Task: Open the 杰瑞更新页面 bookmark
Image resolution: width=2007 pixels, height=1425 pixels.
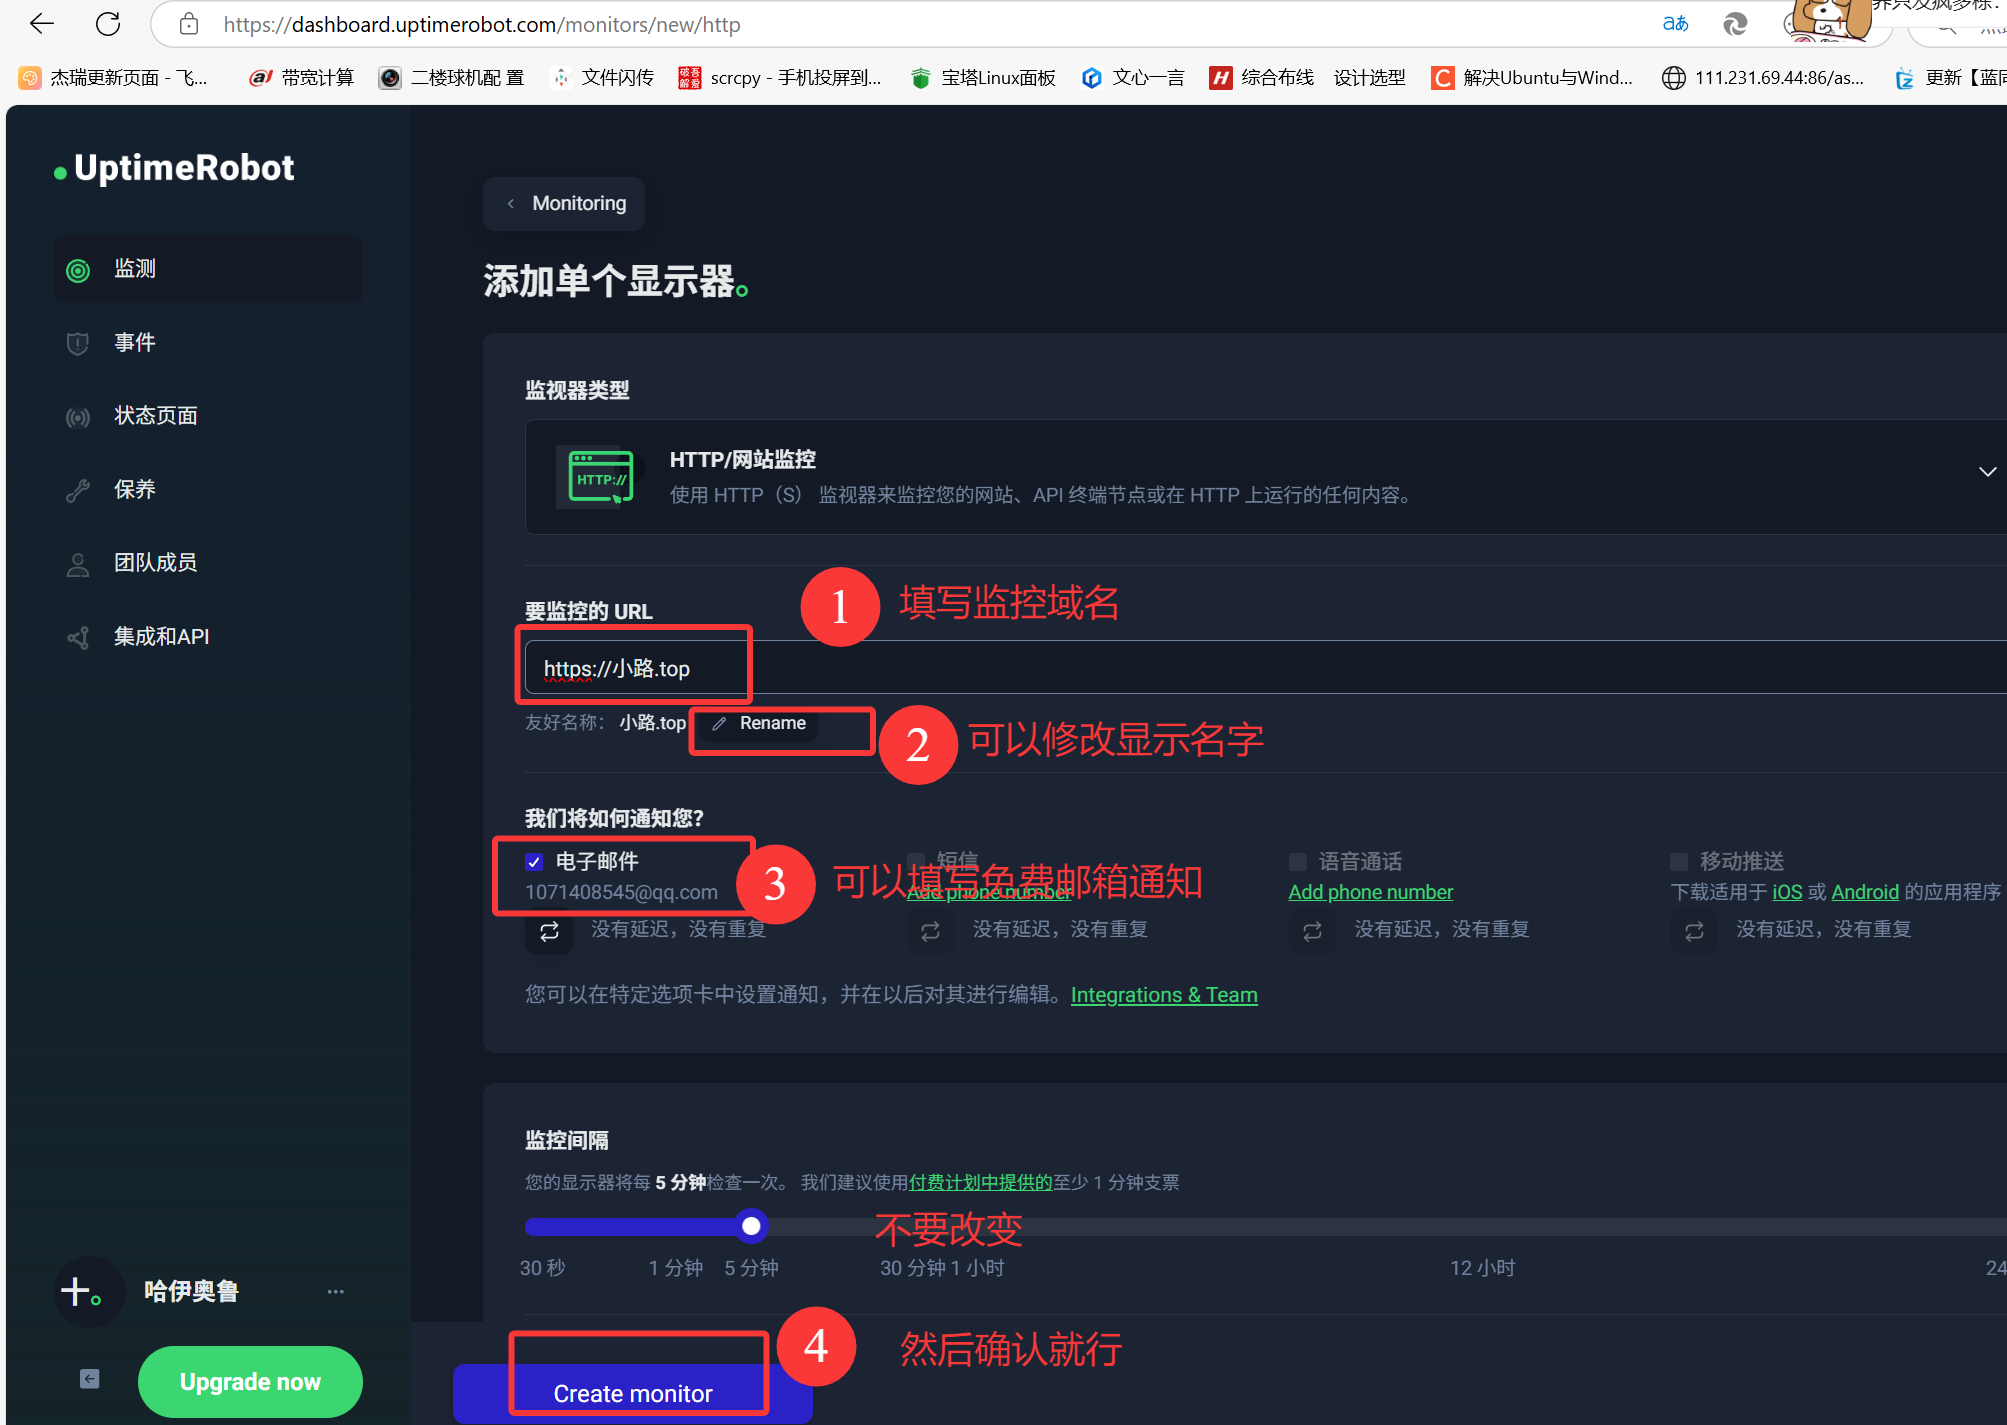Action: coord(115,78)
